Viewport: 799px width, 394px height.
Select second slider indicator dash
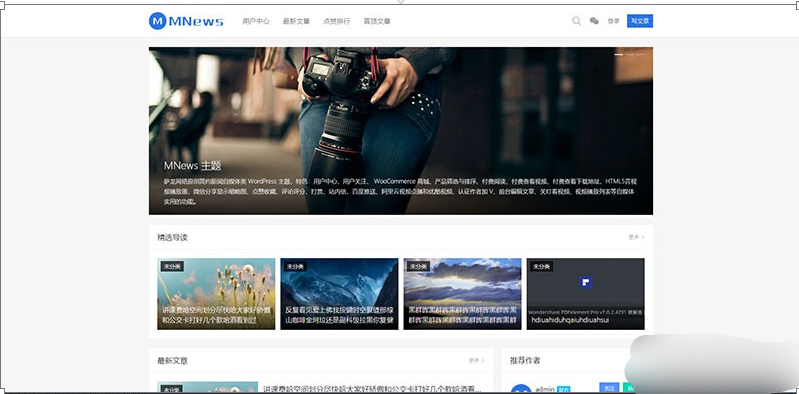tap(630, 54)
